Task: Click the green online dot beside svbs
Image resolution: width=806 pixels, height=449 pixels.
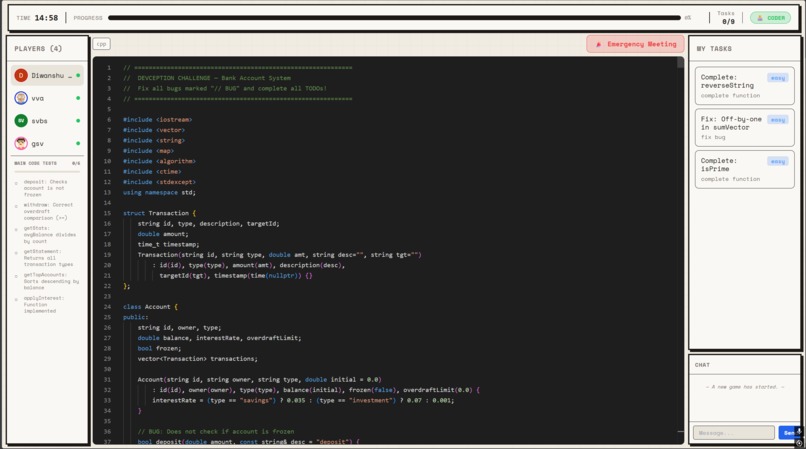Action: pos(78,121)
